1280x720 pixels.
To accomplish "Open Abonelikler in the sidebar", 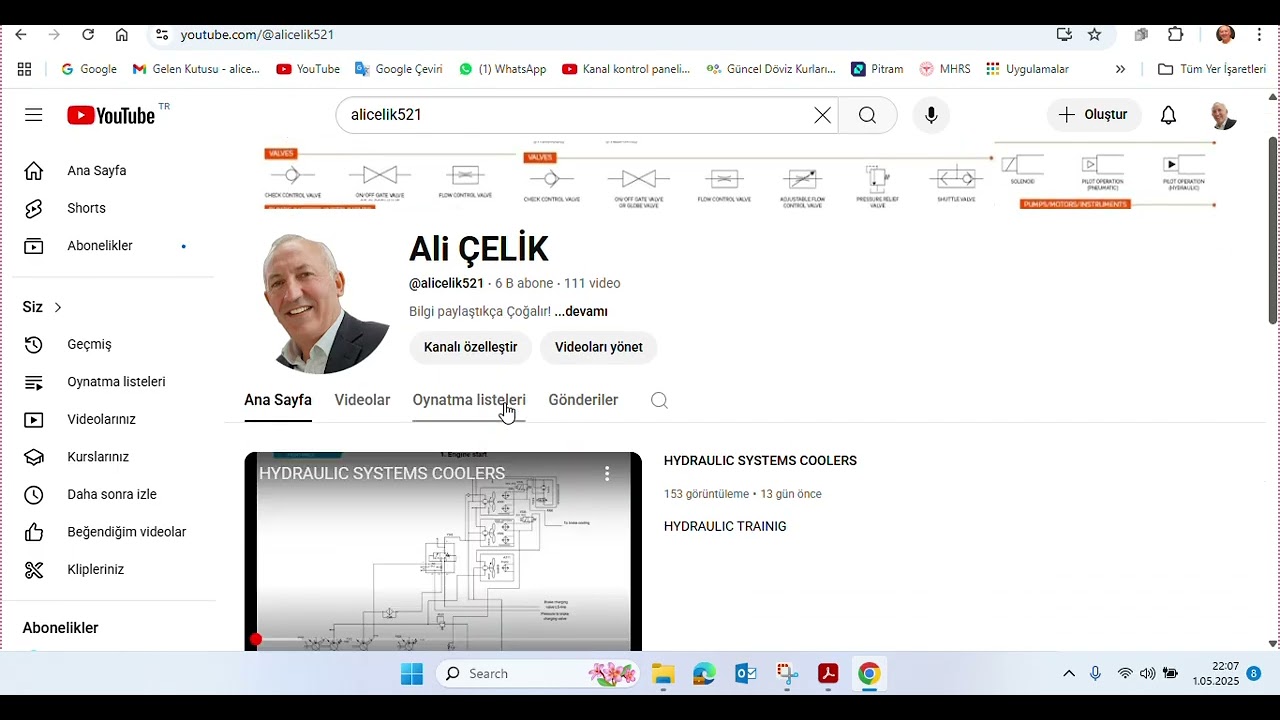I will tap(113, 246).
